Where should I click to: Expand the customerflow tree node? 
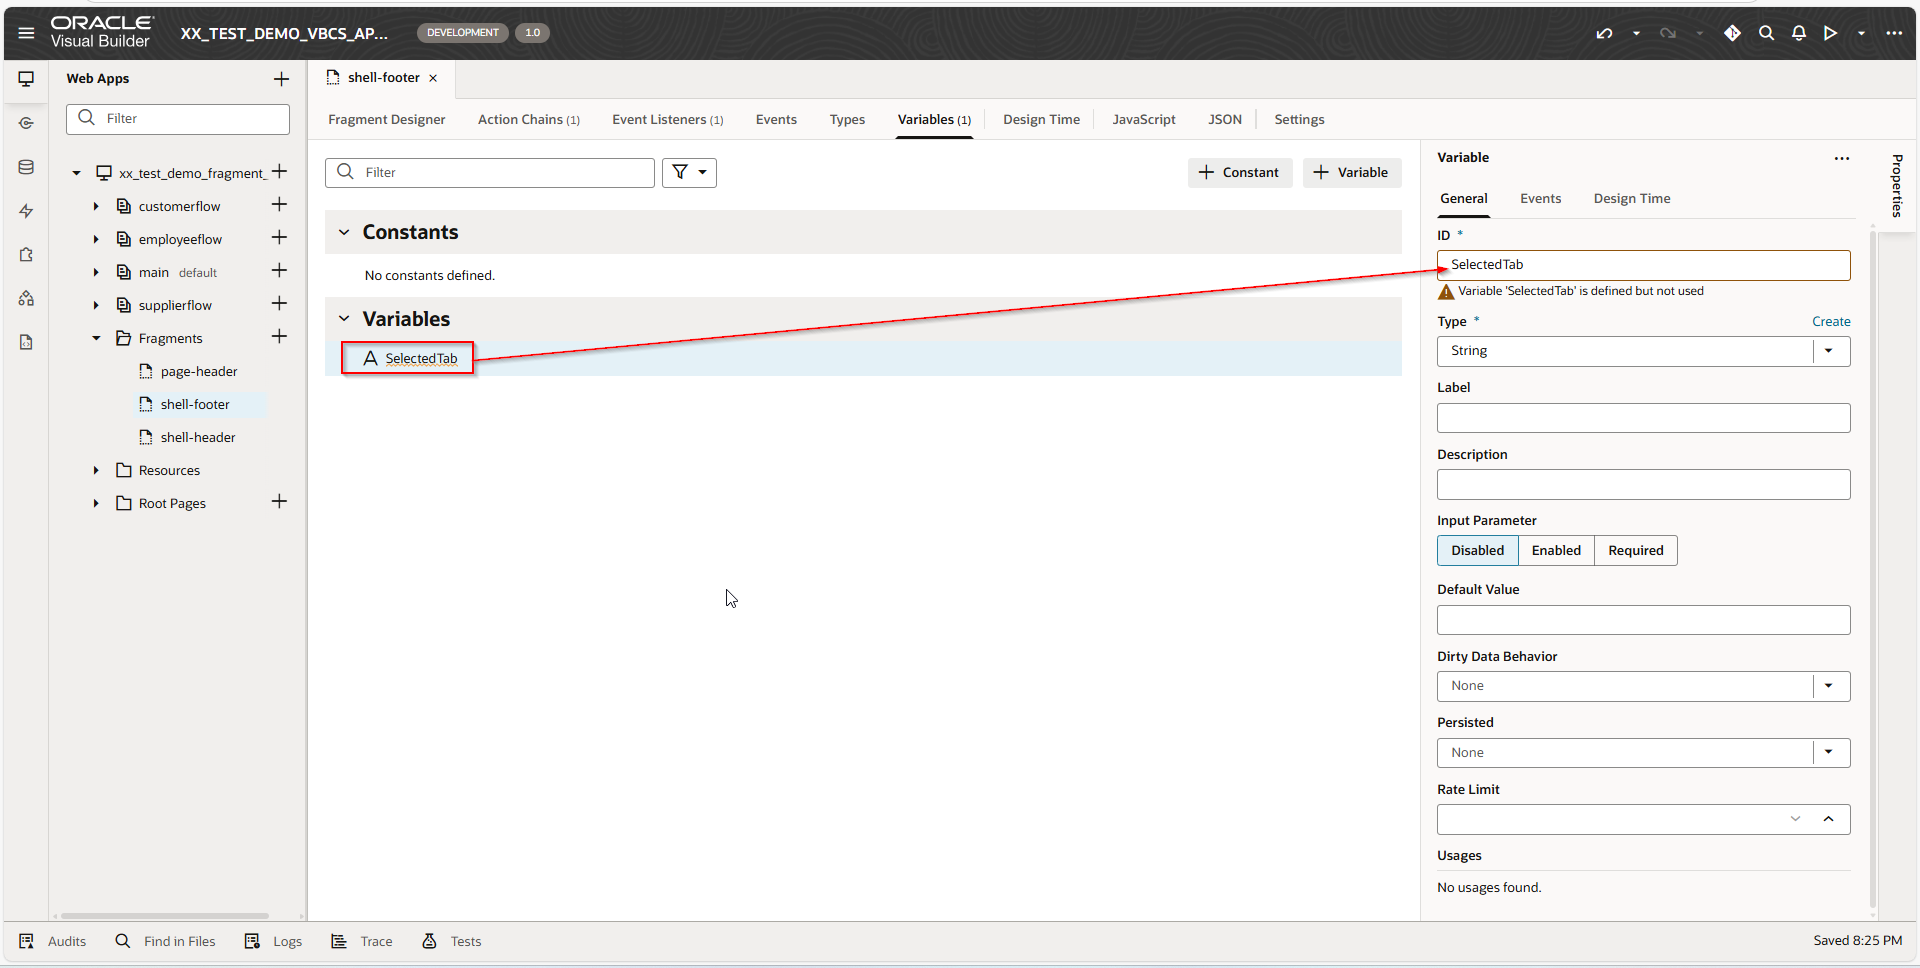click(x=96, y=207)
